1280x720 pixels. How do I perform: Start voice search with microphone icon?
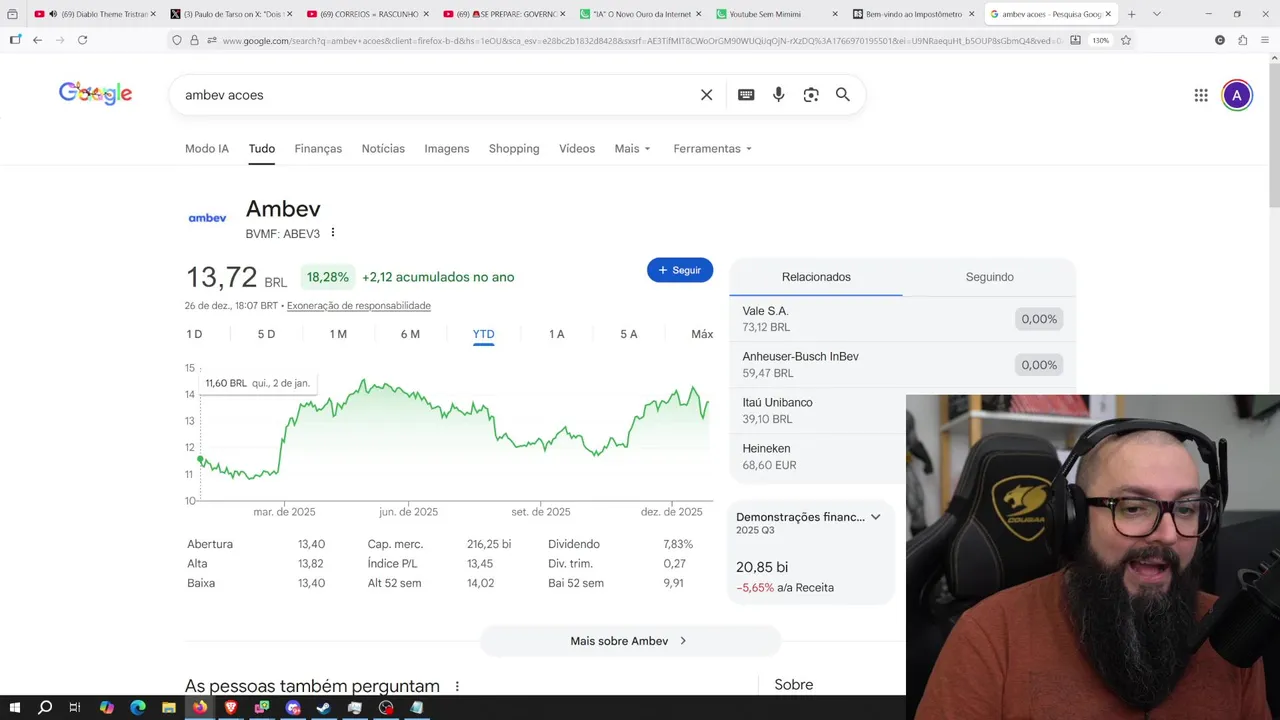pyautogui.click(x=779, y=95)
